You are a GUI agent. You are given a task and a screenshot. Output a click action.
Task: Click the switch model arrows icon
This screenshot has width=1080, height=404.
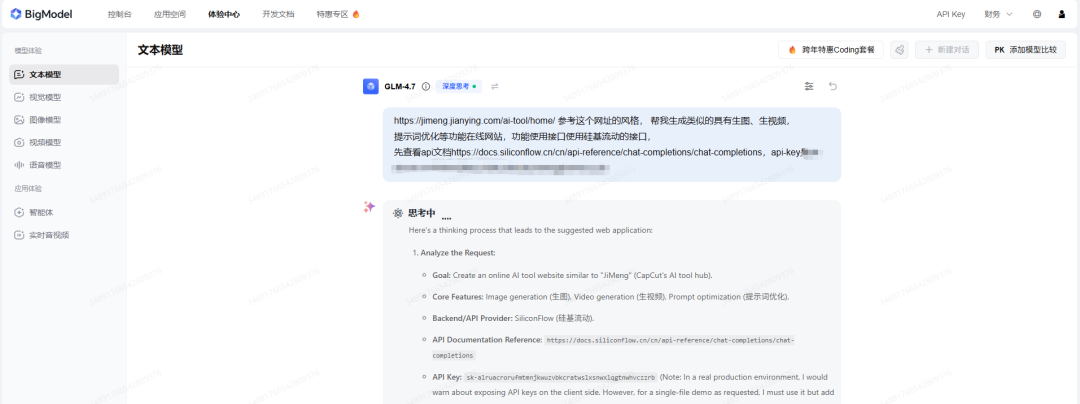coord(495,87)
